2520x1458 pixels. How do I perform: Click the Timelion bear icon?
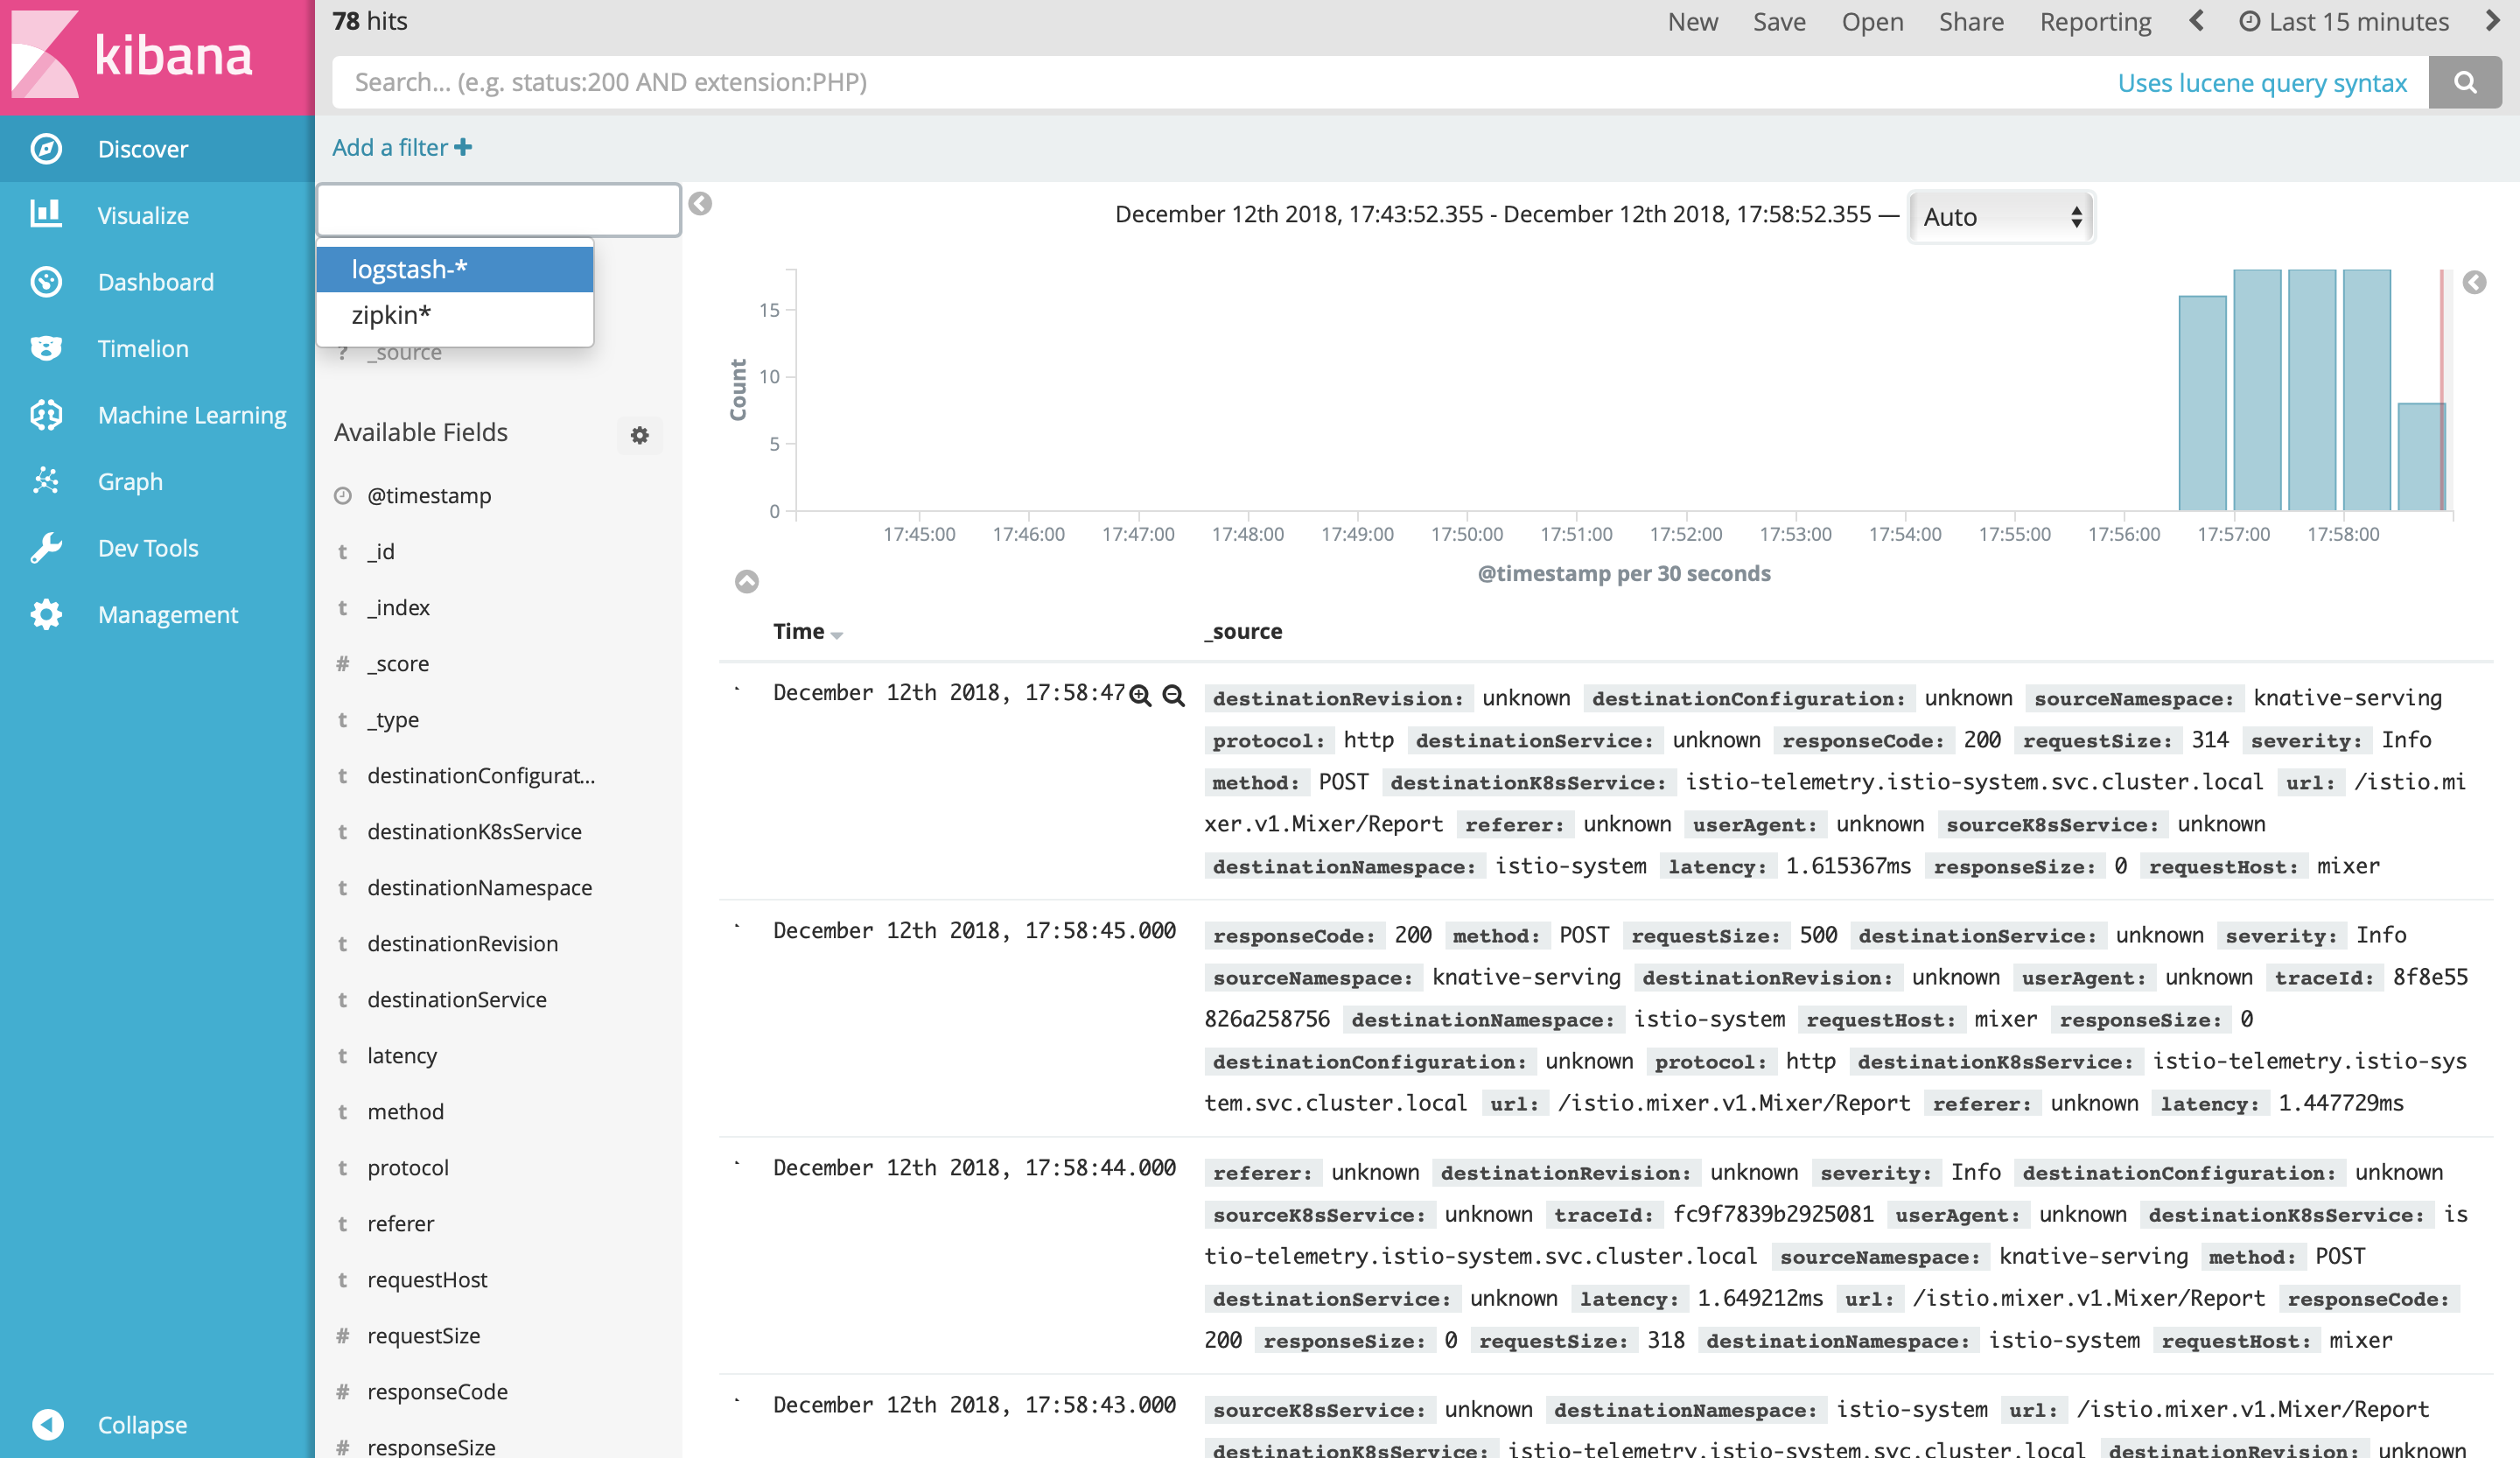point(46,348)
